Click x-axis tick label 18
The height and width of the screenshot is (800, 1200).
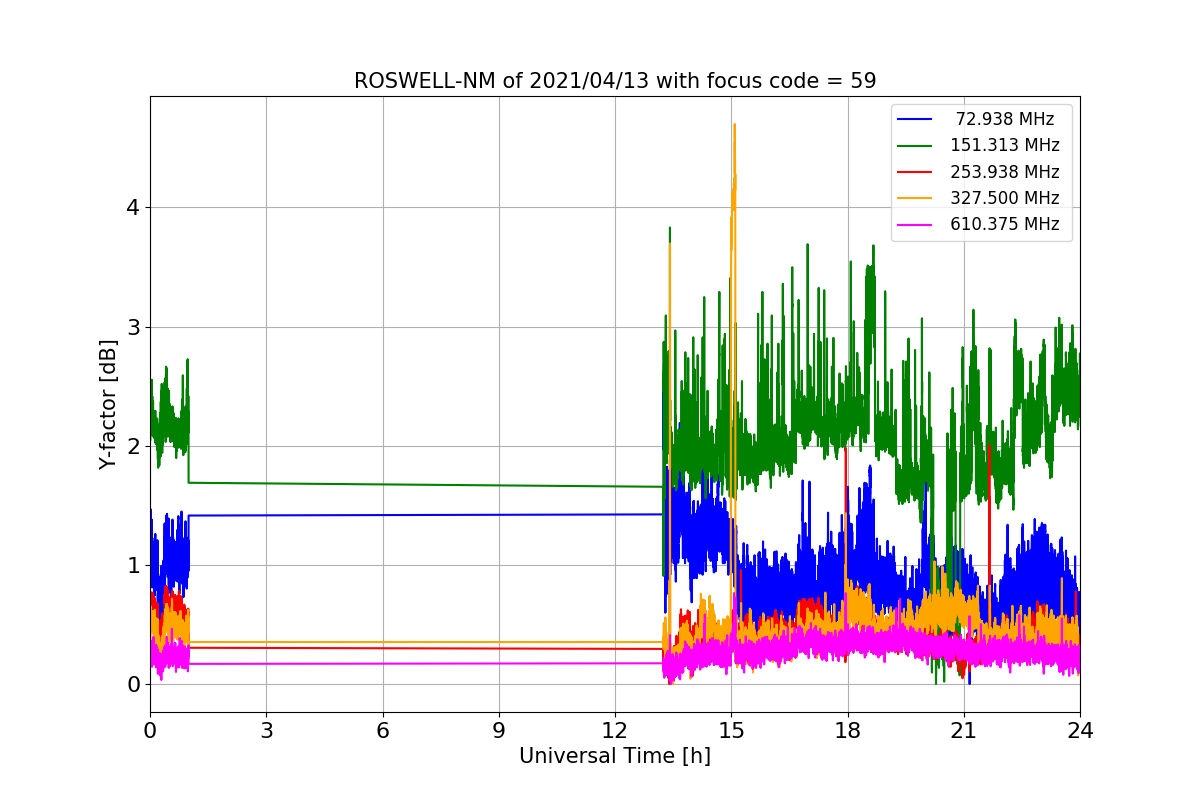(x=847, y=730)
